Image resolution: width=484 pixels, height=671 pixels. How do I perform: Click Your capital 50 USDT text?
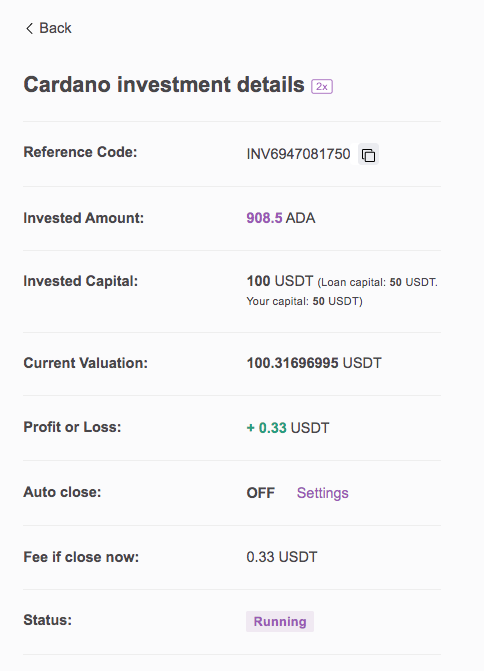304,301
